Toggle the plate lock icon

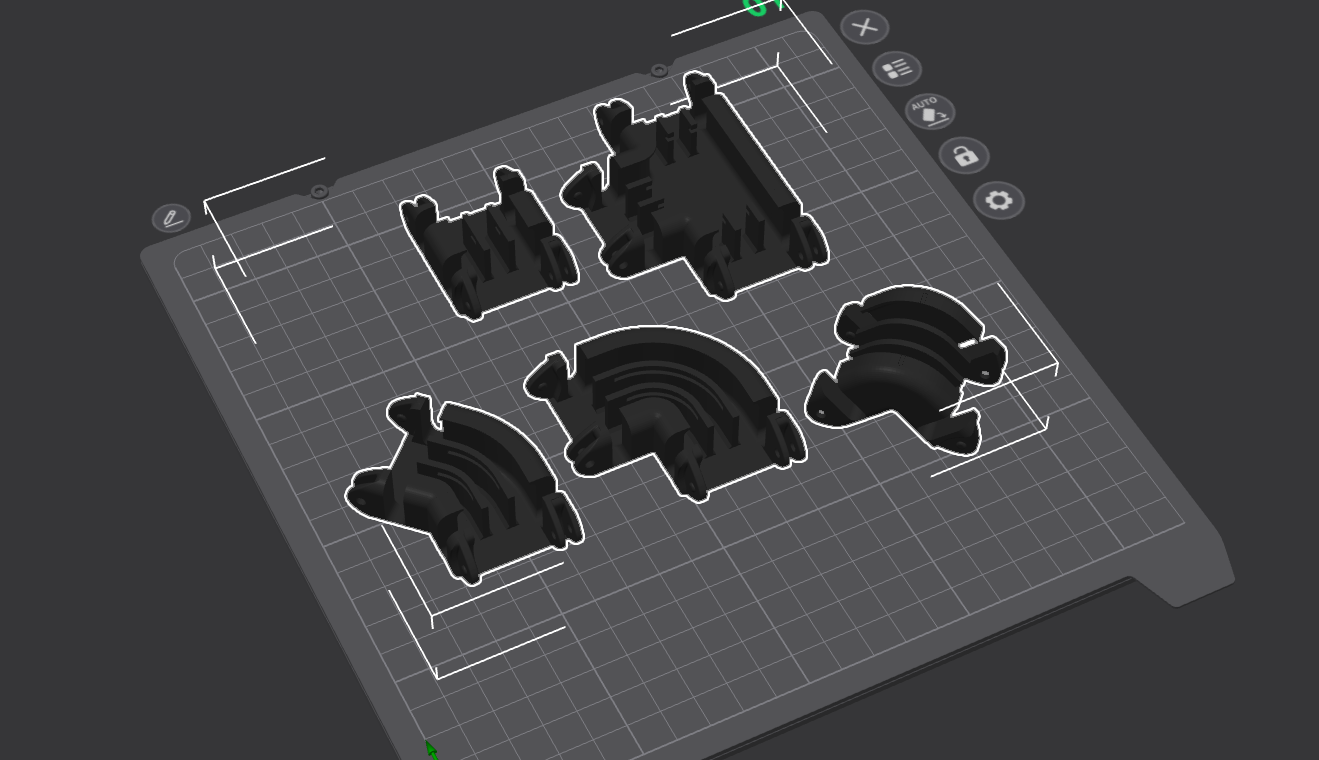[x=965, y=156]
